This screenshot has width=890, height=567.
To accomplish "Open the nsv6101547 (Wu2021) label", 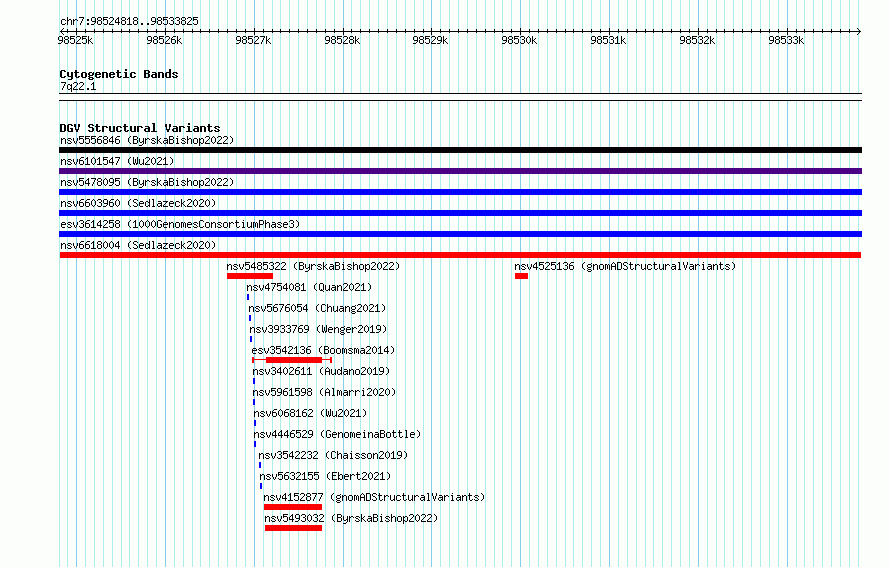I will point(117,161).
